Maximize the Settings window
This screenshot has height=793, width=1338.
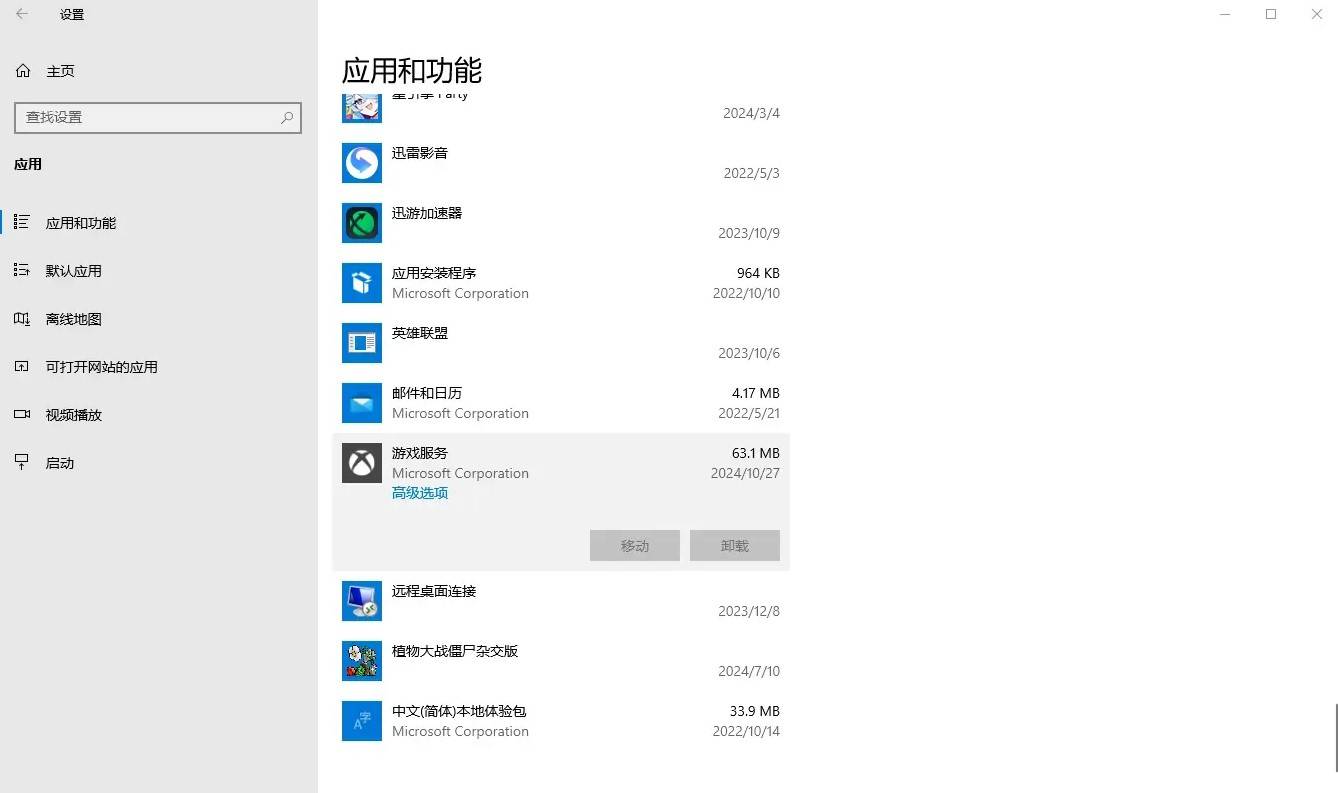click(x=1271, y=14)
